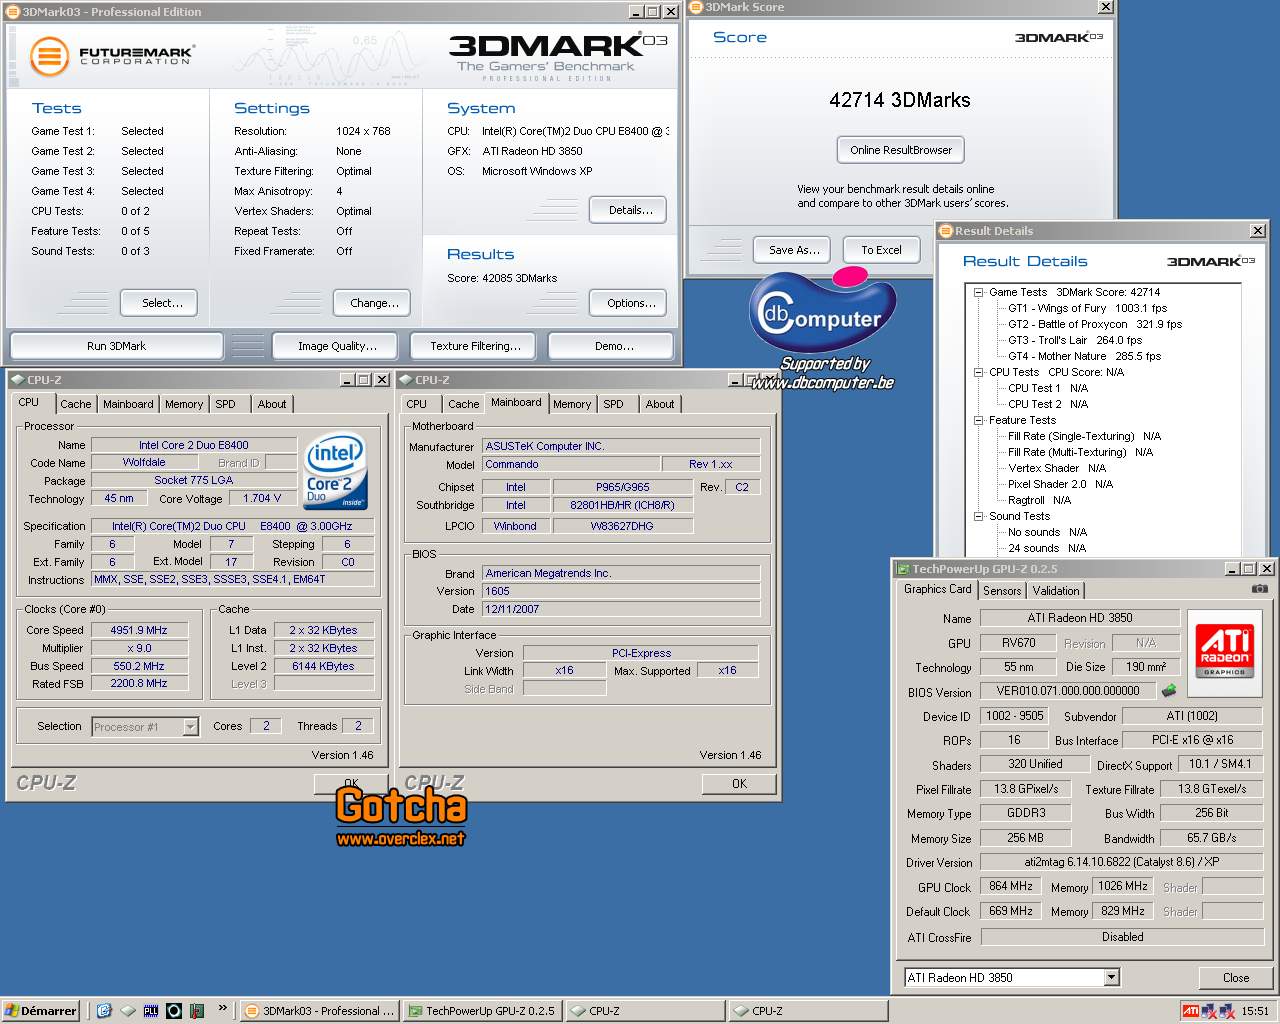Click the 42714 3DMarks score text

point(899,100)
